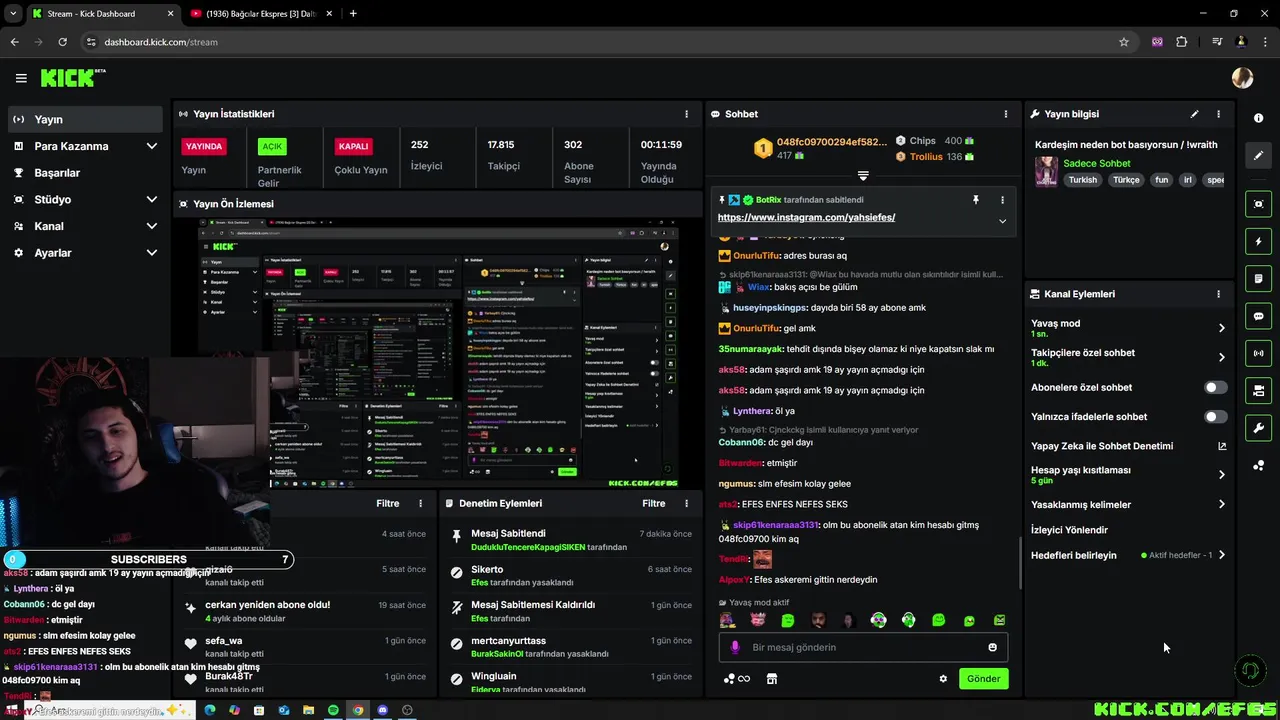Toggle the wrench widget icon in right rail

point(1258,428)
